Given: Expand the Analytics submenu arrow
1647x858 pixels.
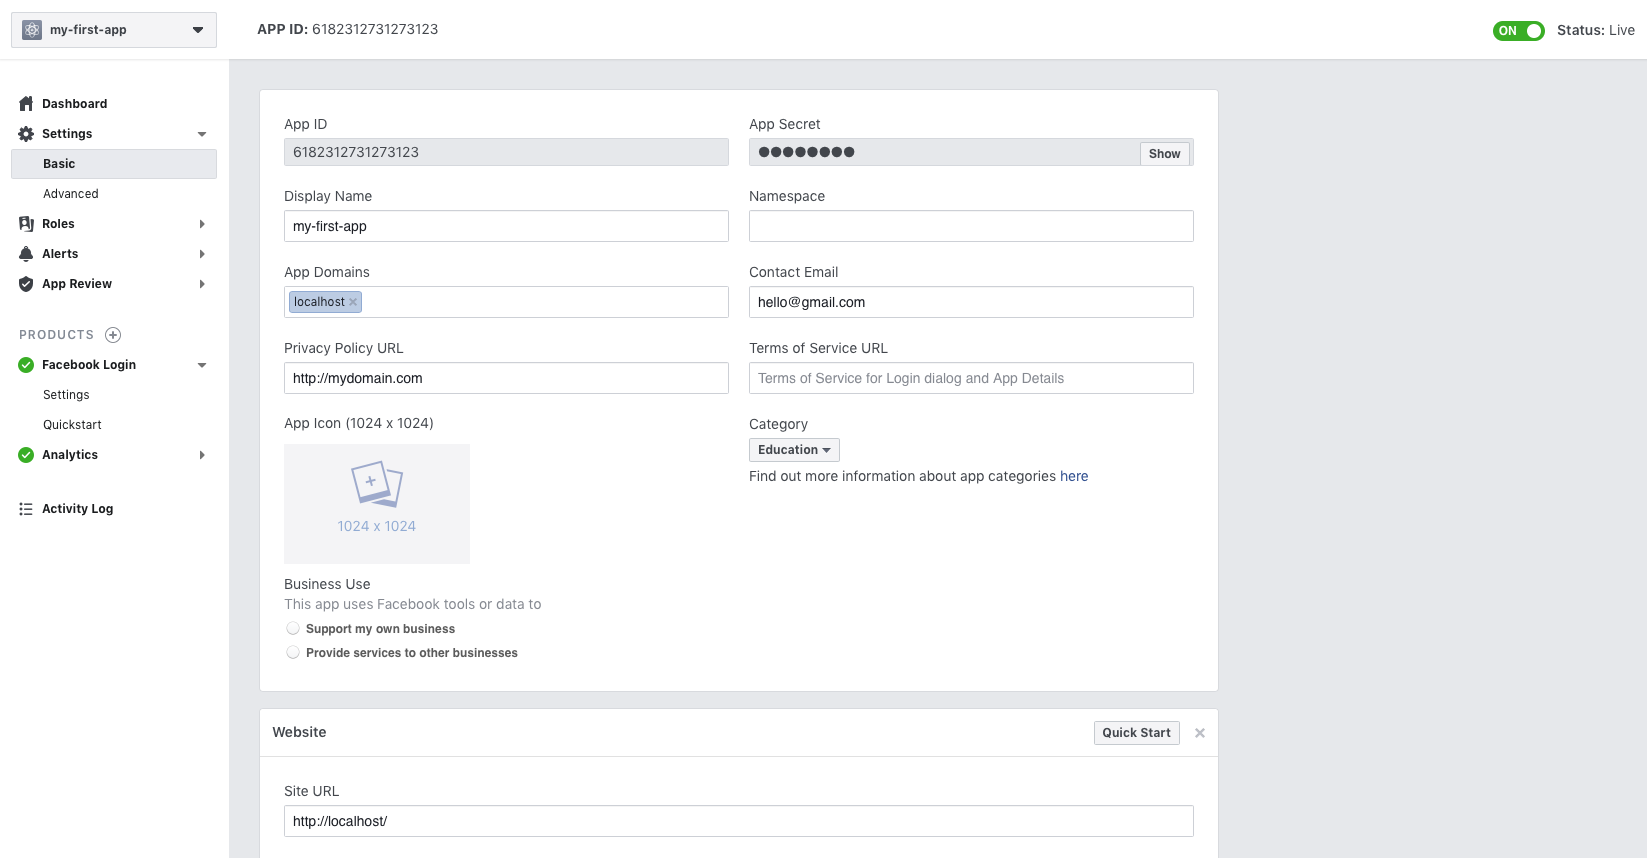Looking at the screenshot, I should click(202, 455).
